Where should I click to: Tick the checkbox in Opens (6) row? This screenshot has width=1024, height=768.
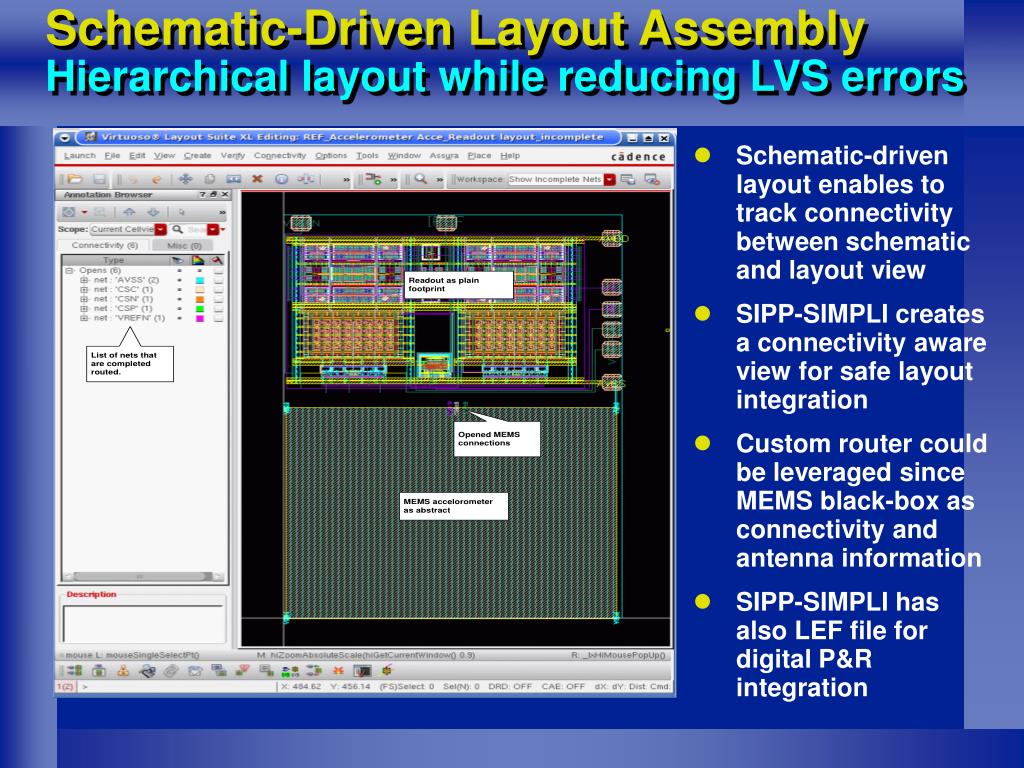(218, 270)
